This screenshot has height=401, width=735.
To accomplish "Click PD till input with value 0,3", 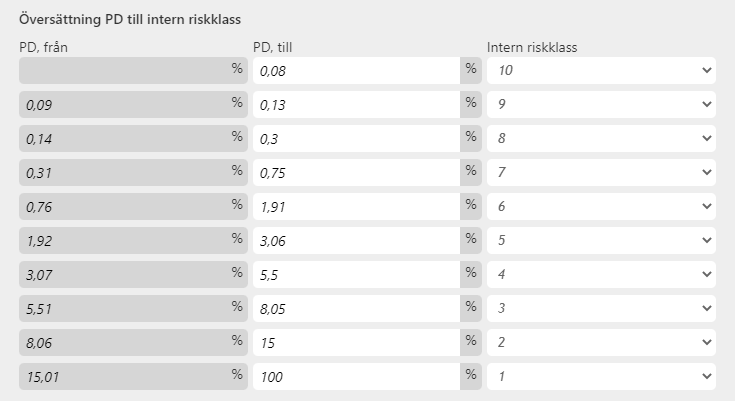I will pos(356,138).
